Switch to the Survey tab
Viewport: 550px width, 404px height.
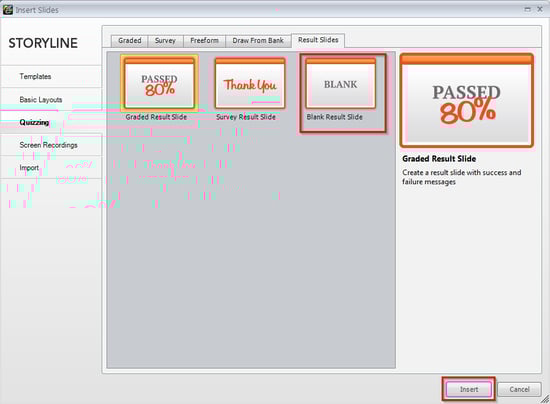[165, 41]
